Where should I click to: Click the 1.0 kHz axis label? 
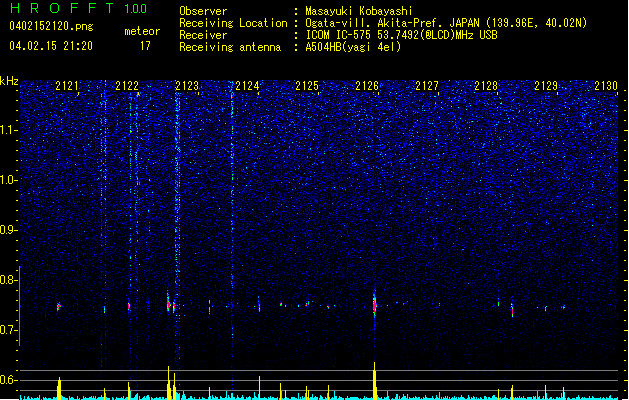pos(9,180)
